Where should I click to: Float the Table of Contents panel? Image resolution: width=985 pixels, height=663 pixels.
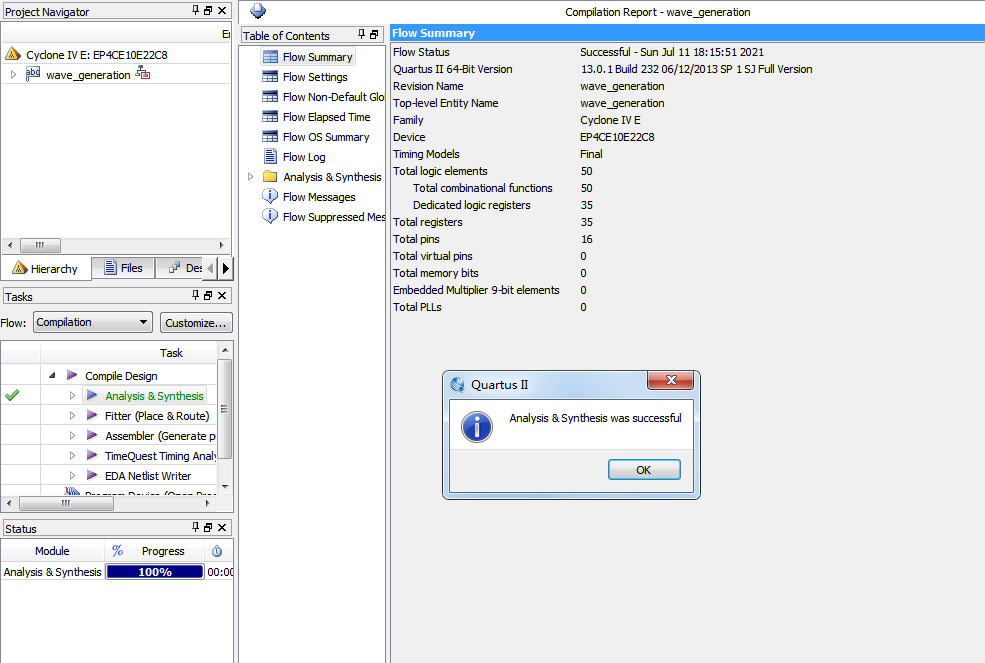374,35
